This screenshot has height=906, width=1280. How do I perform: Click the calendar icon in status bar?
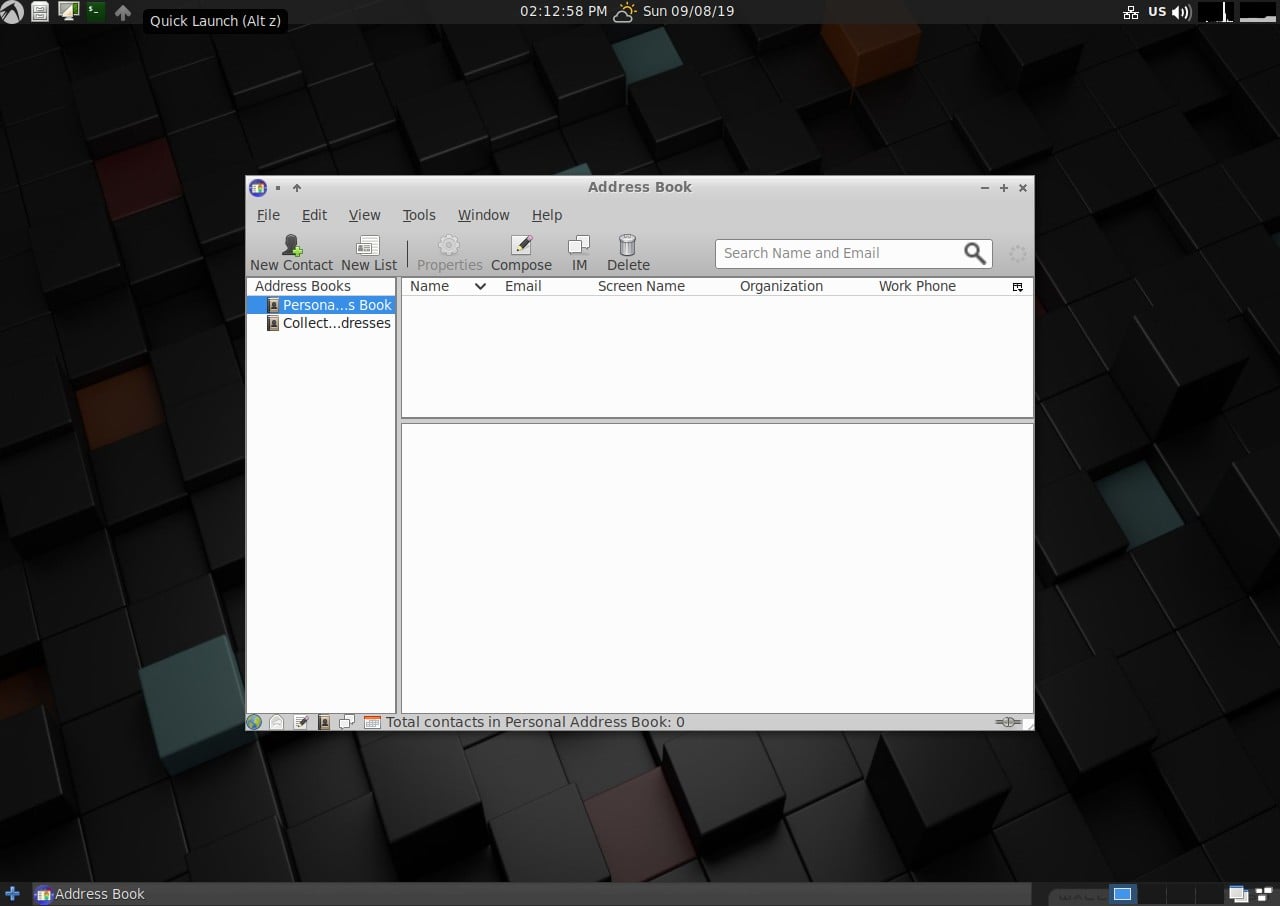[x=371, y=722]
